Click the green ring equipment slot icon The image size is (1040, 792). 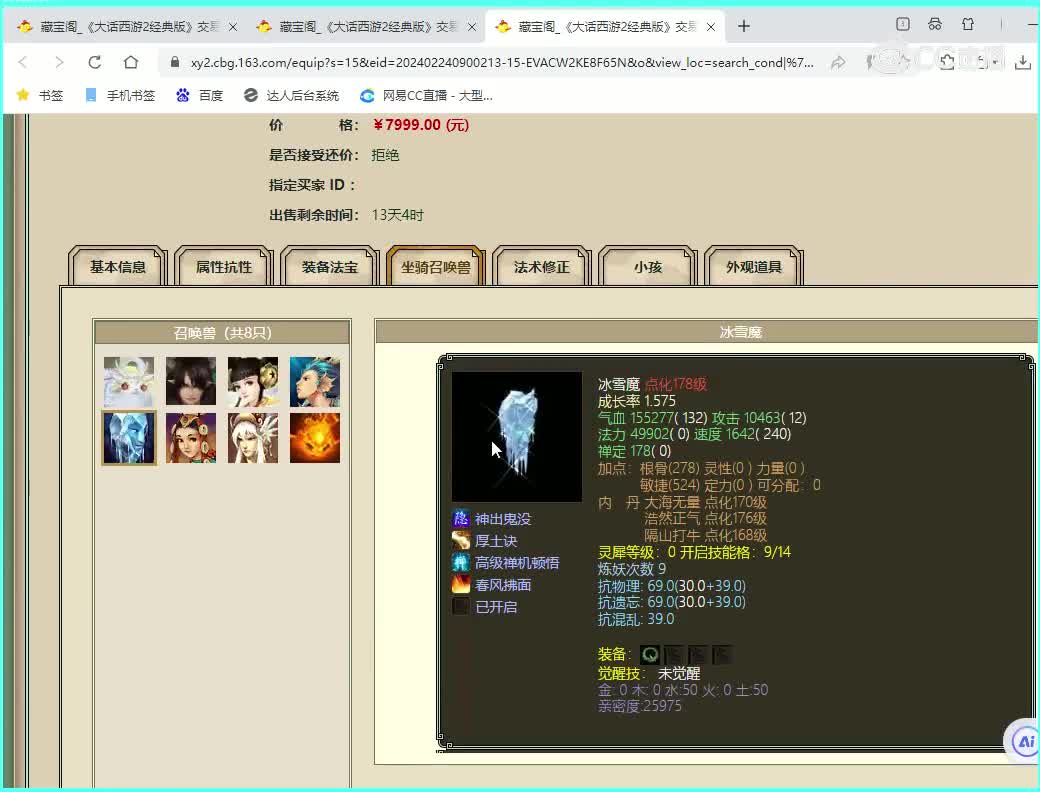pyautogui.click(x=649, y=655)
